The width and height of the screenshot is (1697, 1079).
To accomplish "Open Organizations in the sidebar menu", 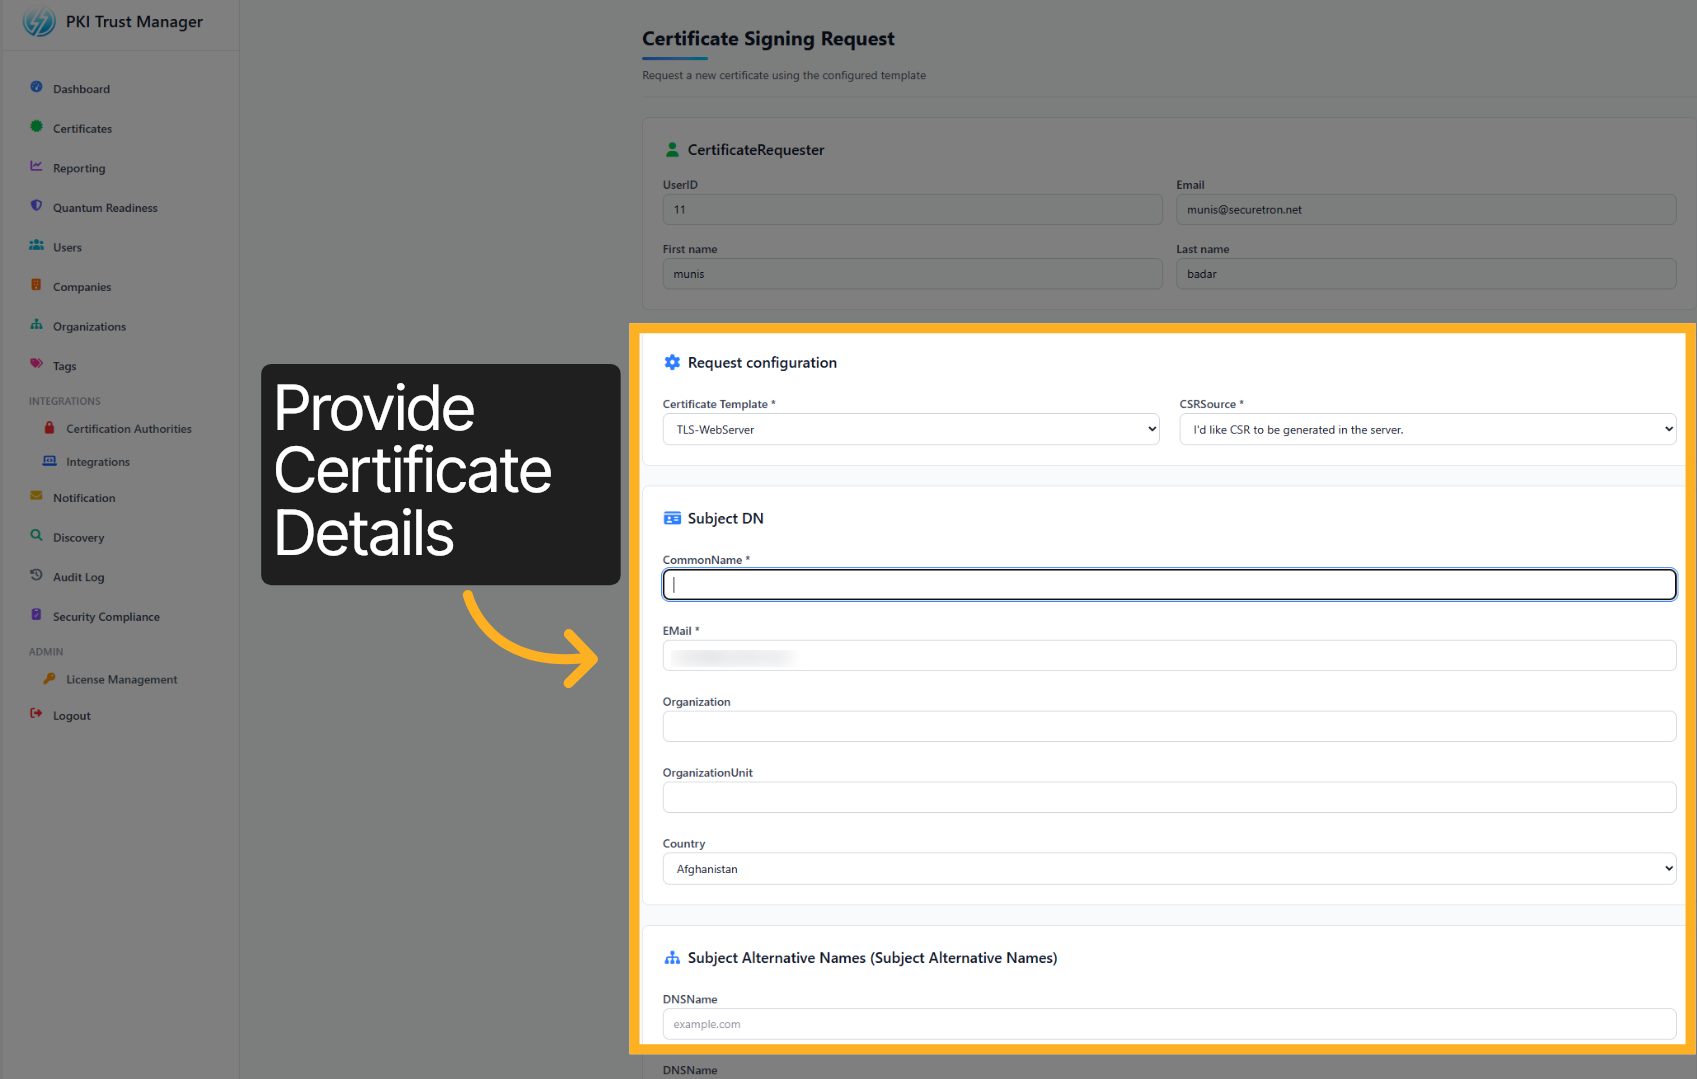I will coord(89,327).
